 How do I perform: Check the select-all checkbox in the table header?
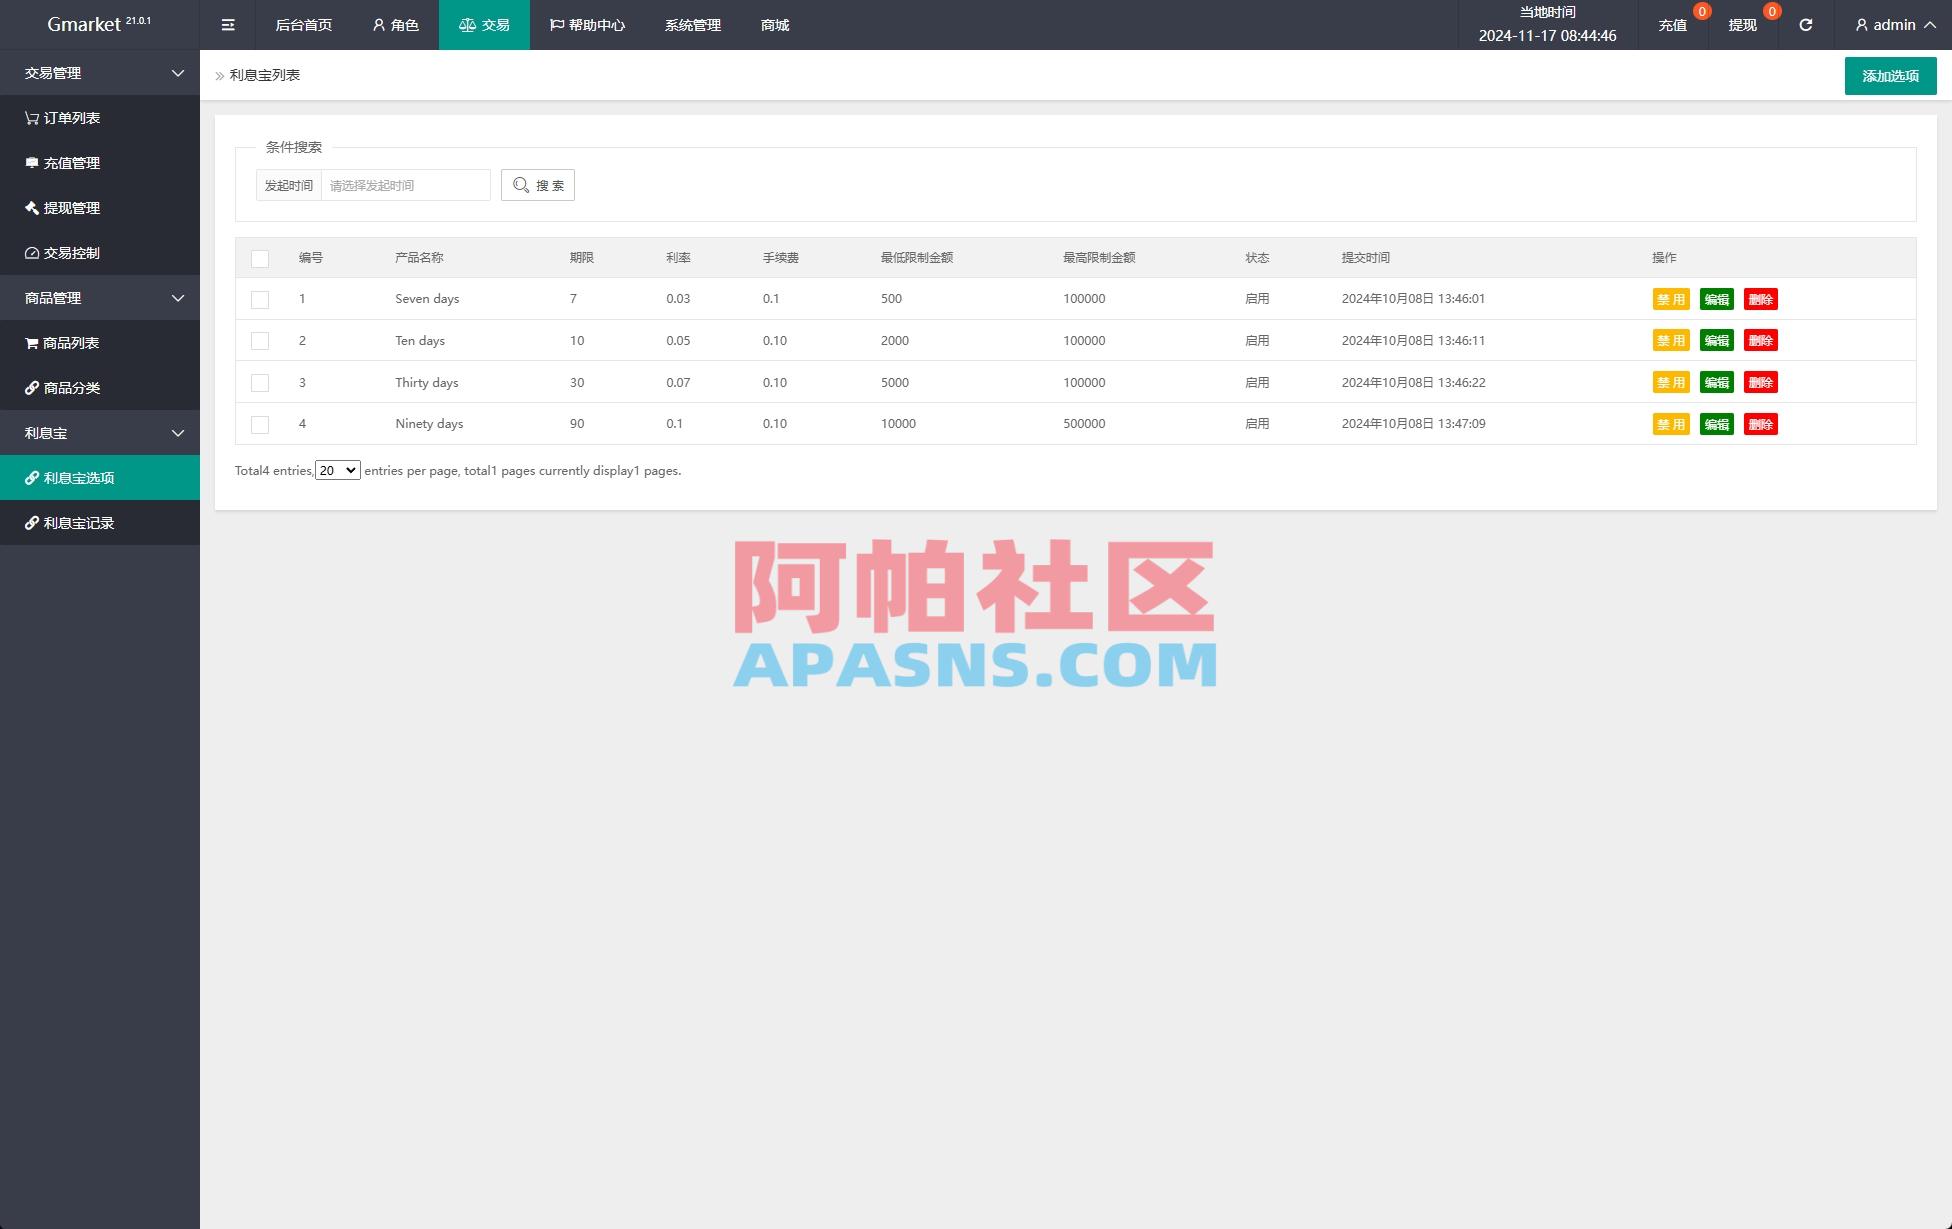tap(260, 258)
